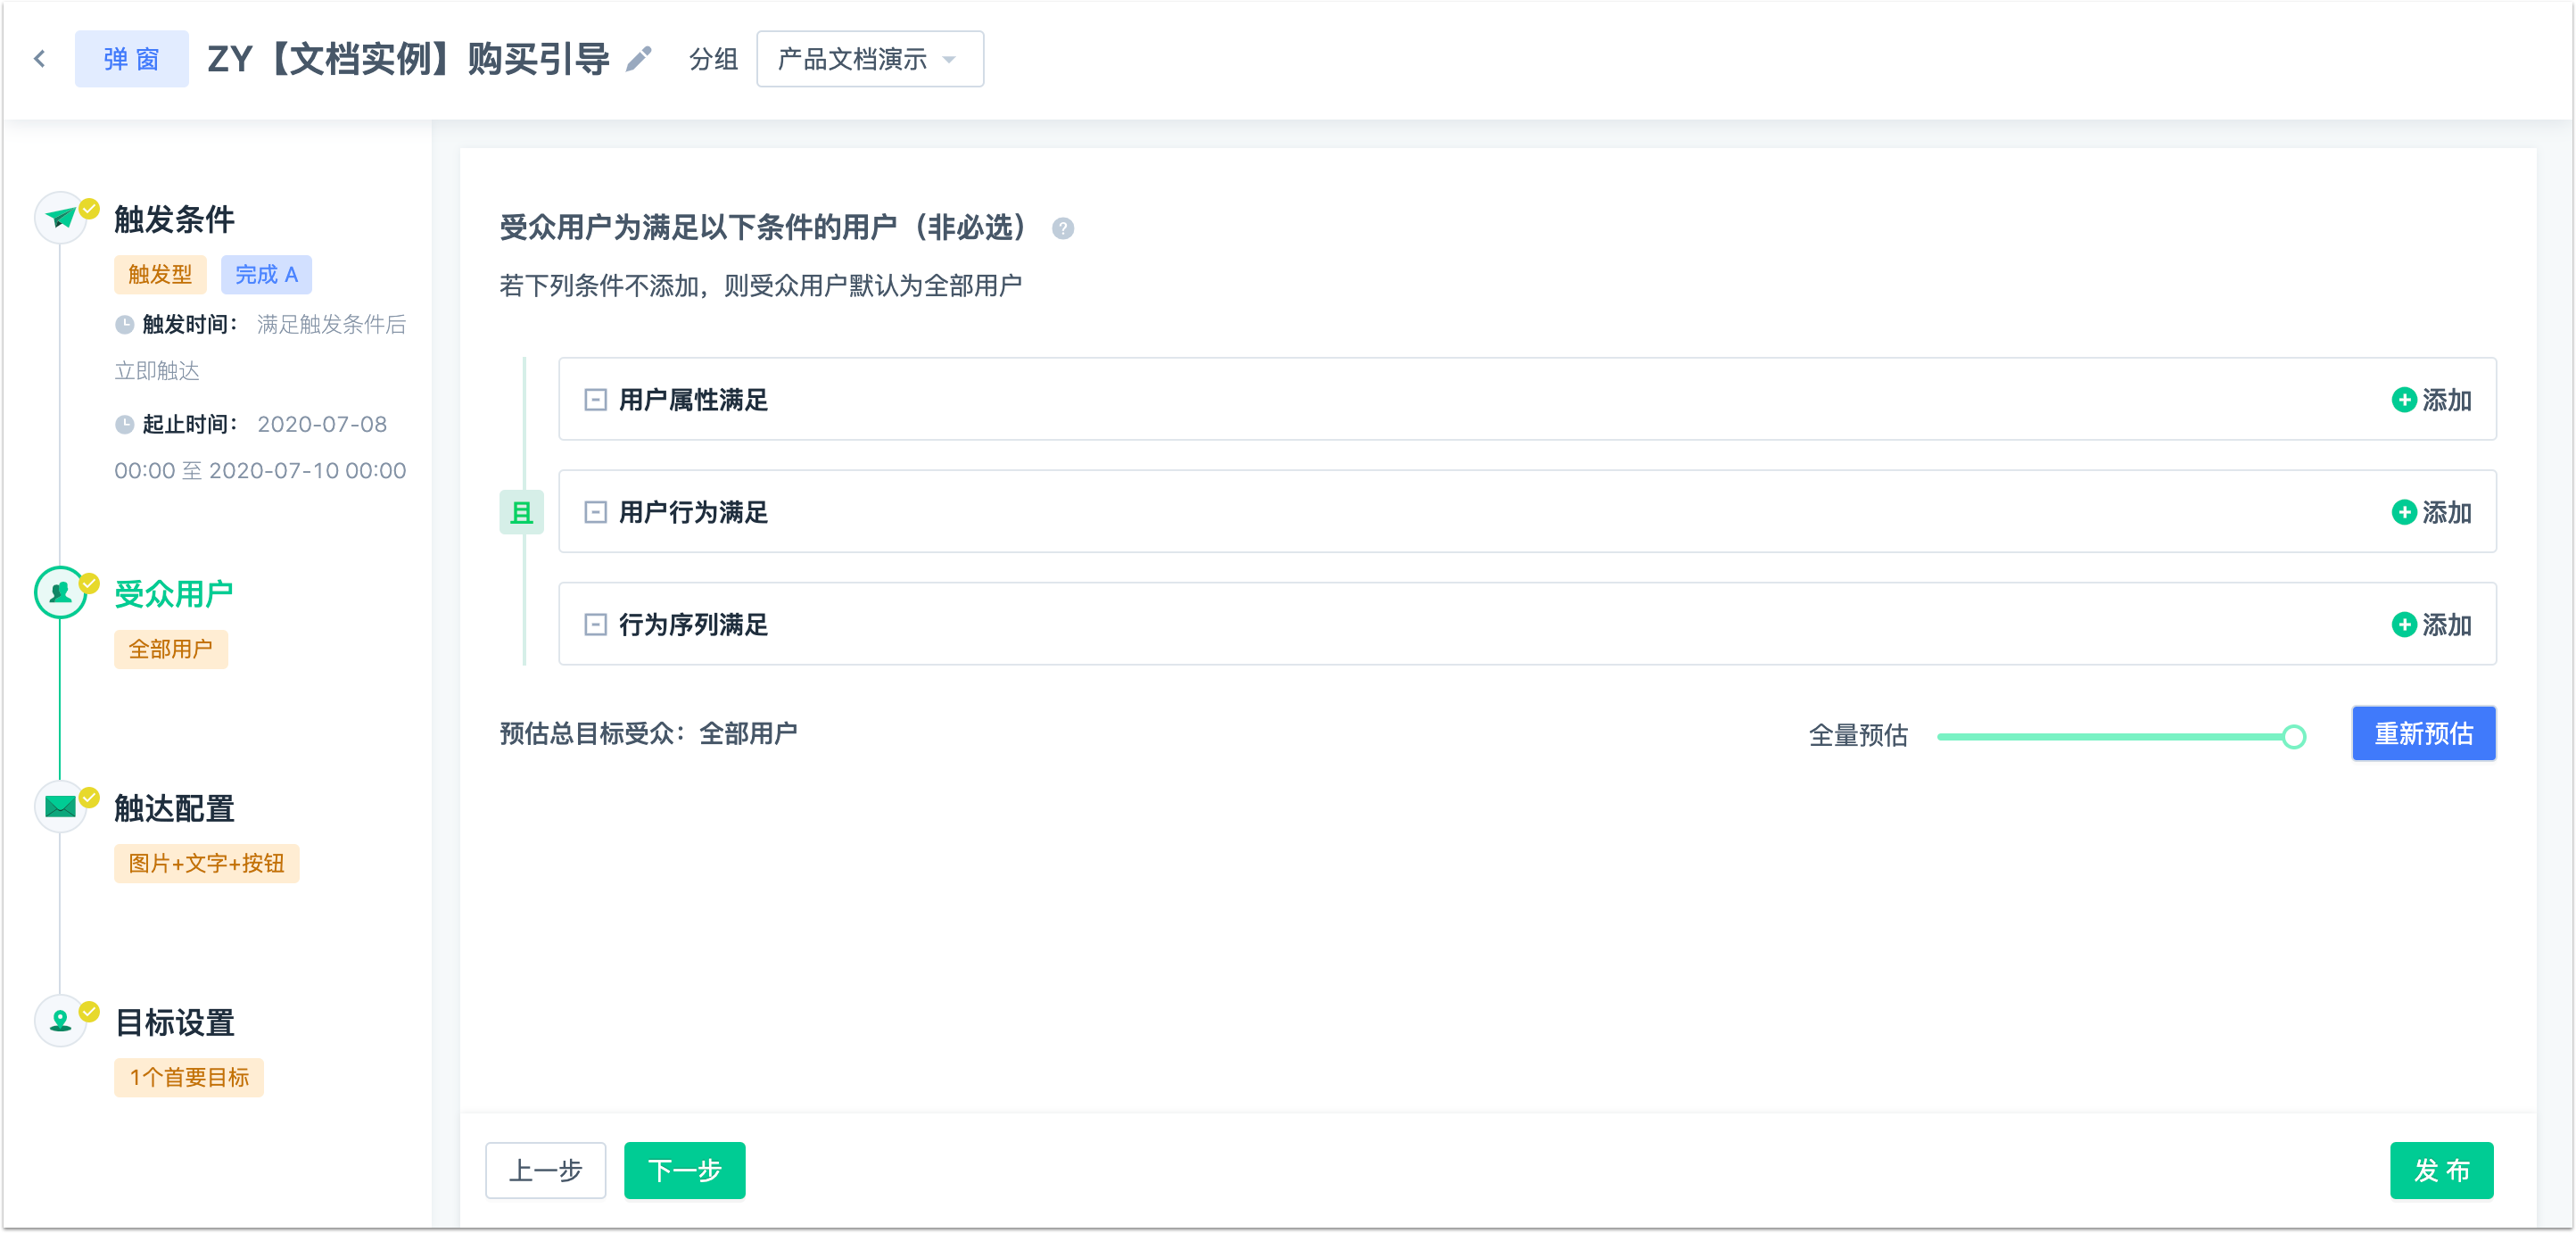Add condition via 添加 in 行为序列满足
The image size is (2576, 1233).
pos(2431,625)
